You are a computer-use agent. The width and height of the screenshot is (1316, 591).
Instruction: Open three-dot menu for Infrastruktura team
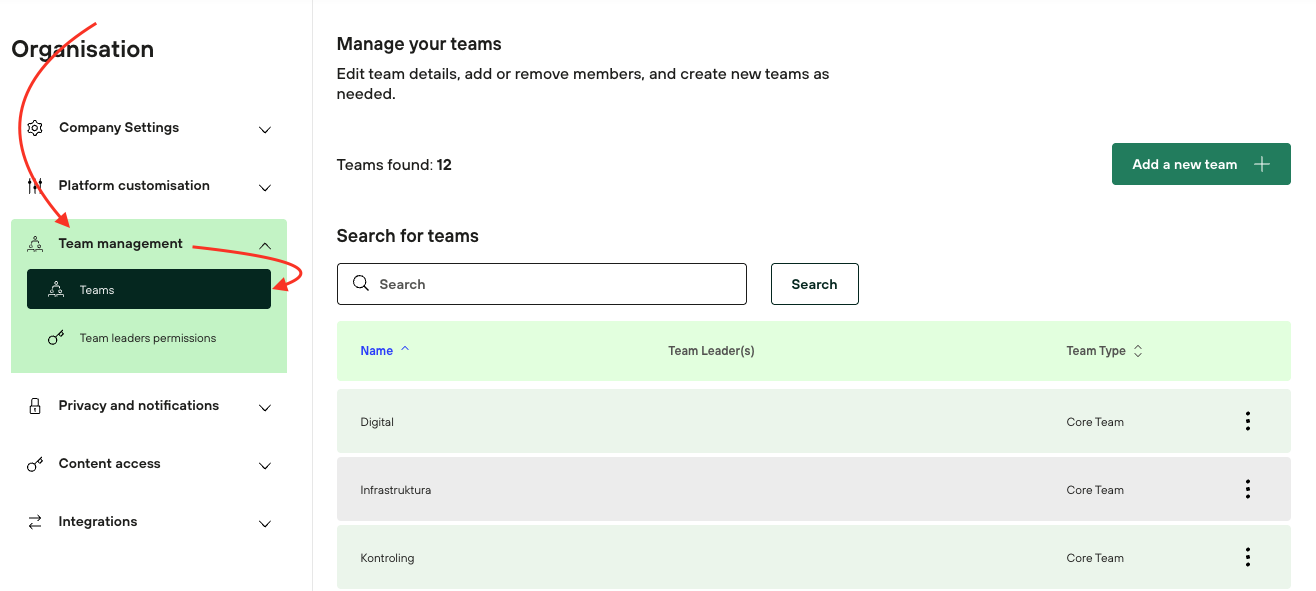coord(1247,490)
